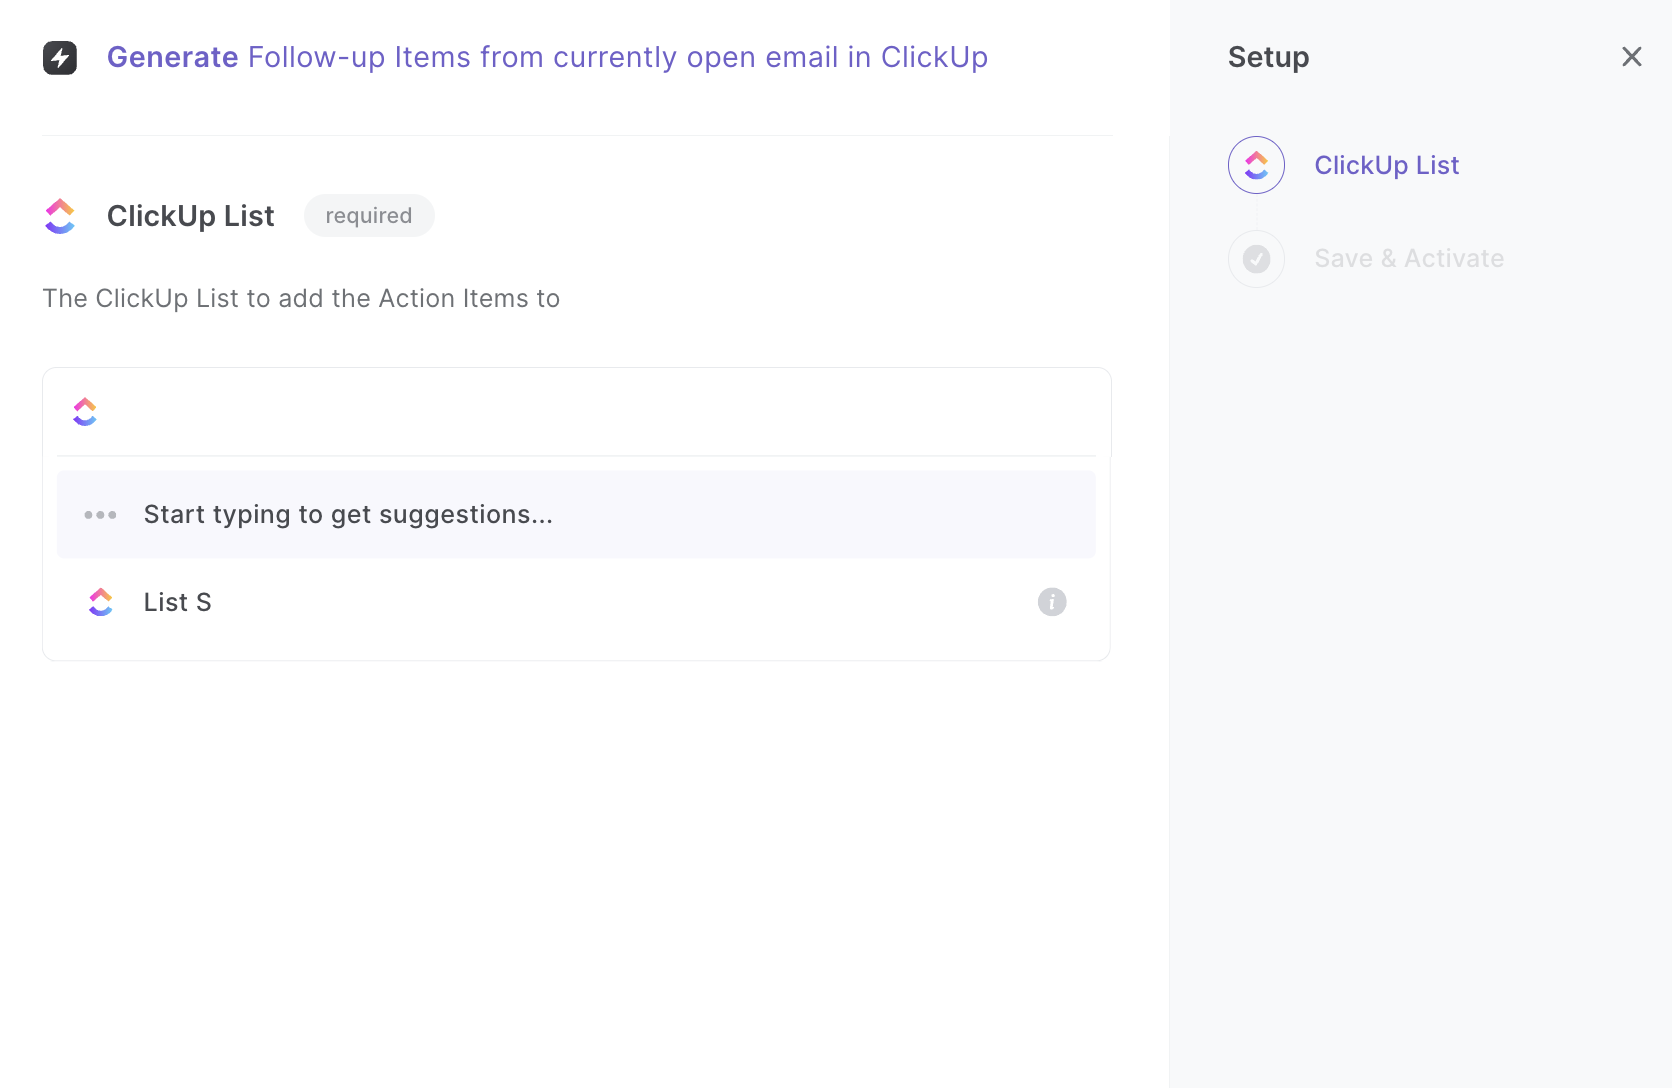
Task: Click the ClickUp logo beside ClickUp List heading
Action: tap(60, 216)
